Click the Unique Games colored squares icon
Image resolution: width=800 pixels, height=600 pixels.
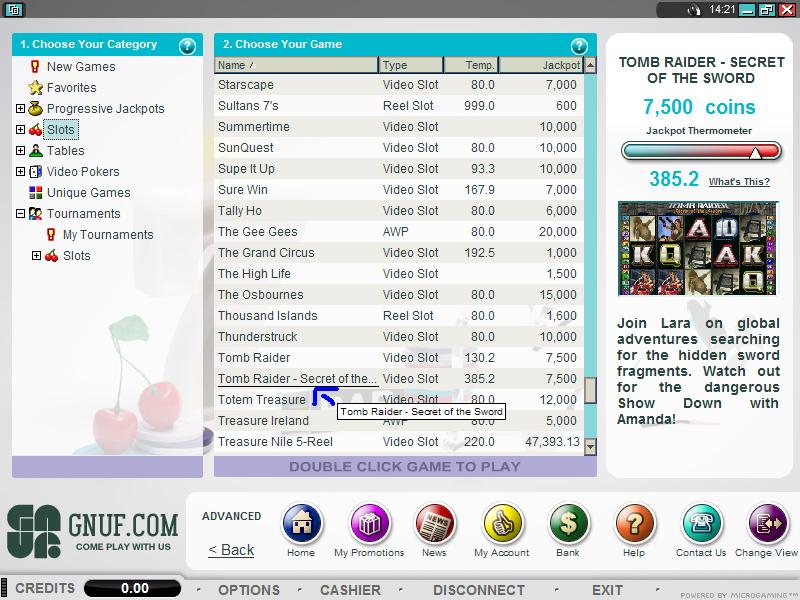(x=36, y=192)
